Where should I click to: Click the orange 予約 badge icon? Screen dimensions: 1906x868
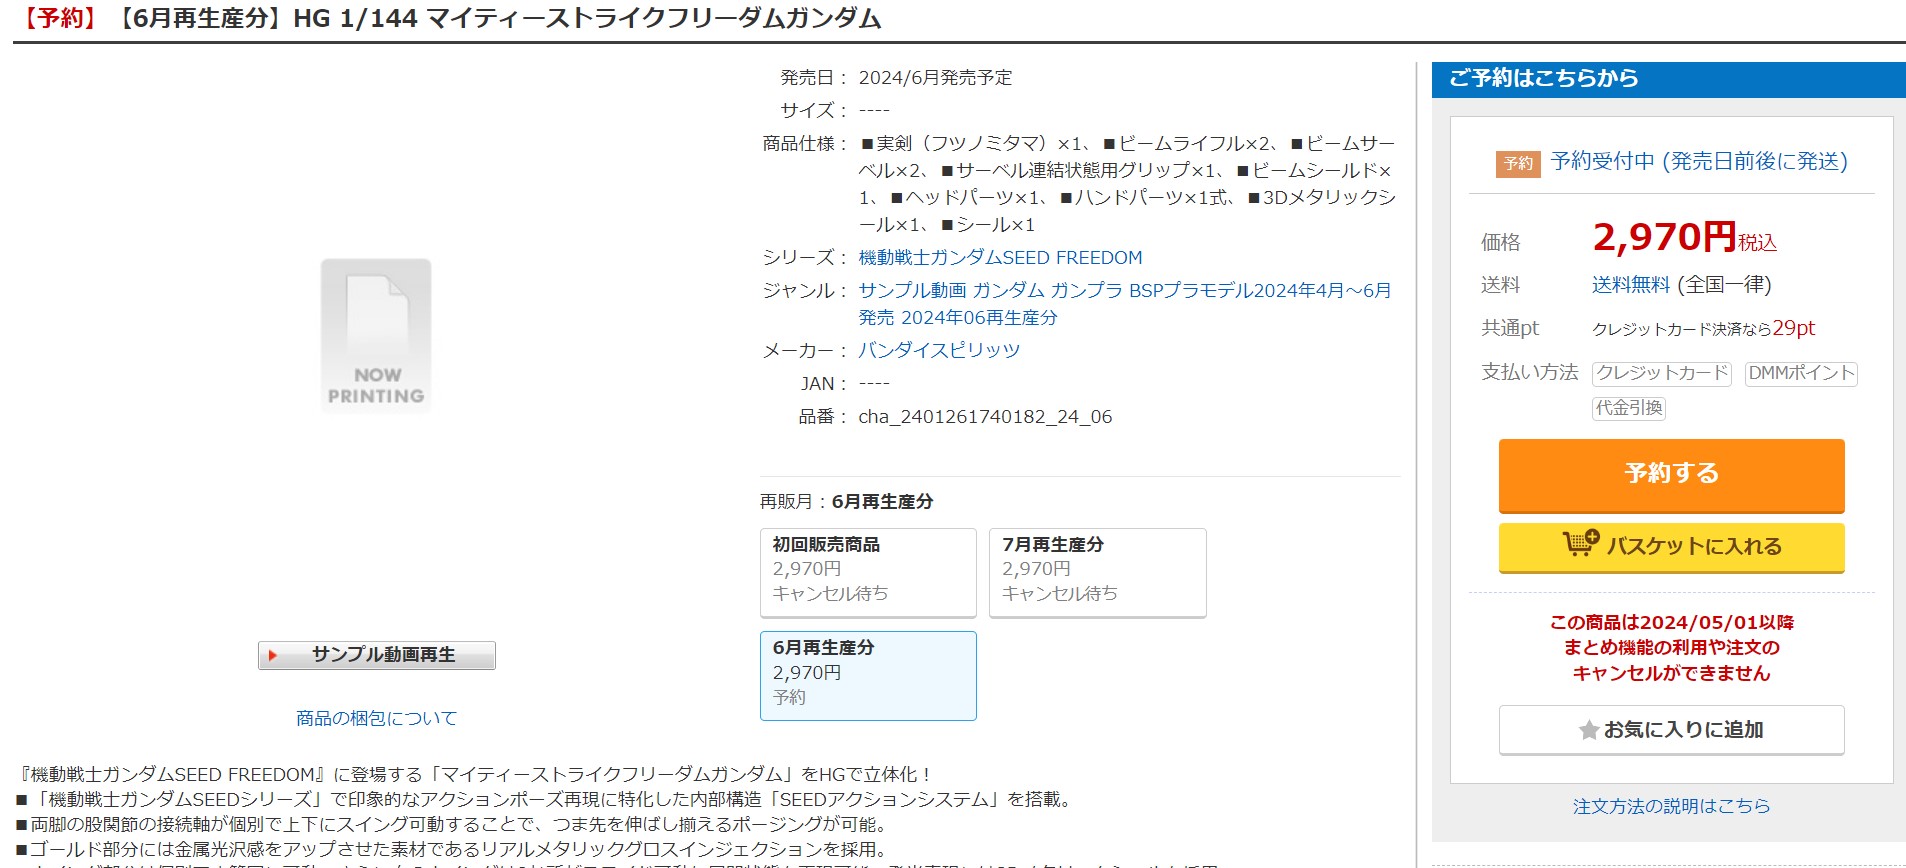pyautogui.click(x=1518, y=163)
